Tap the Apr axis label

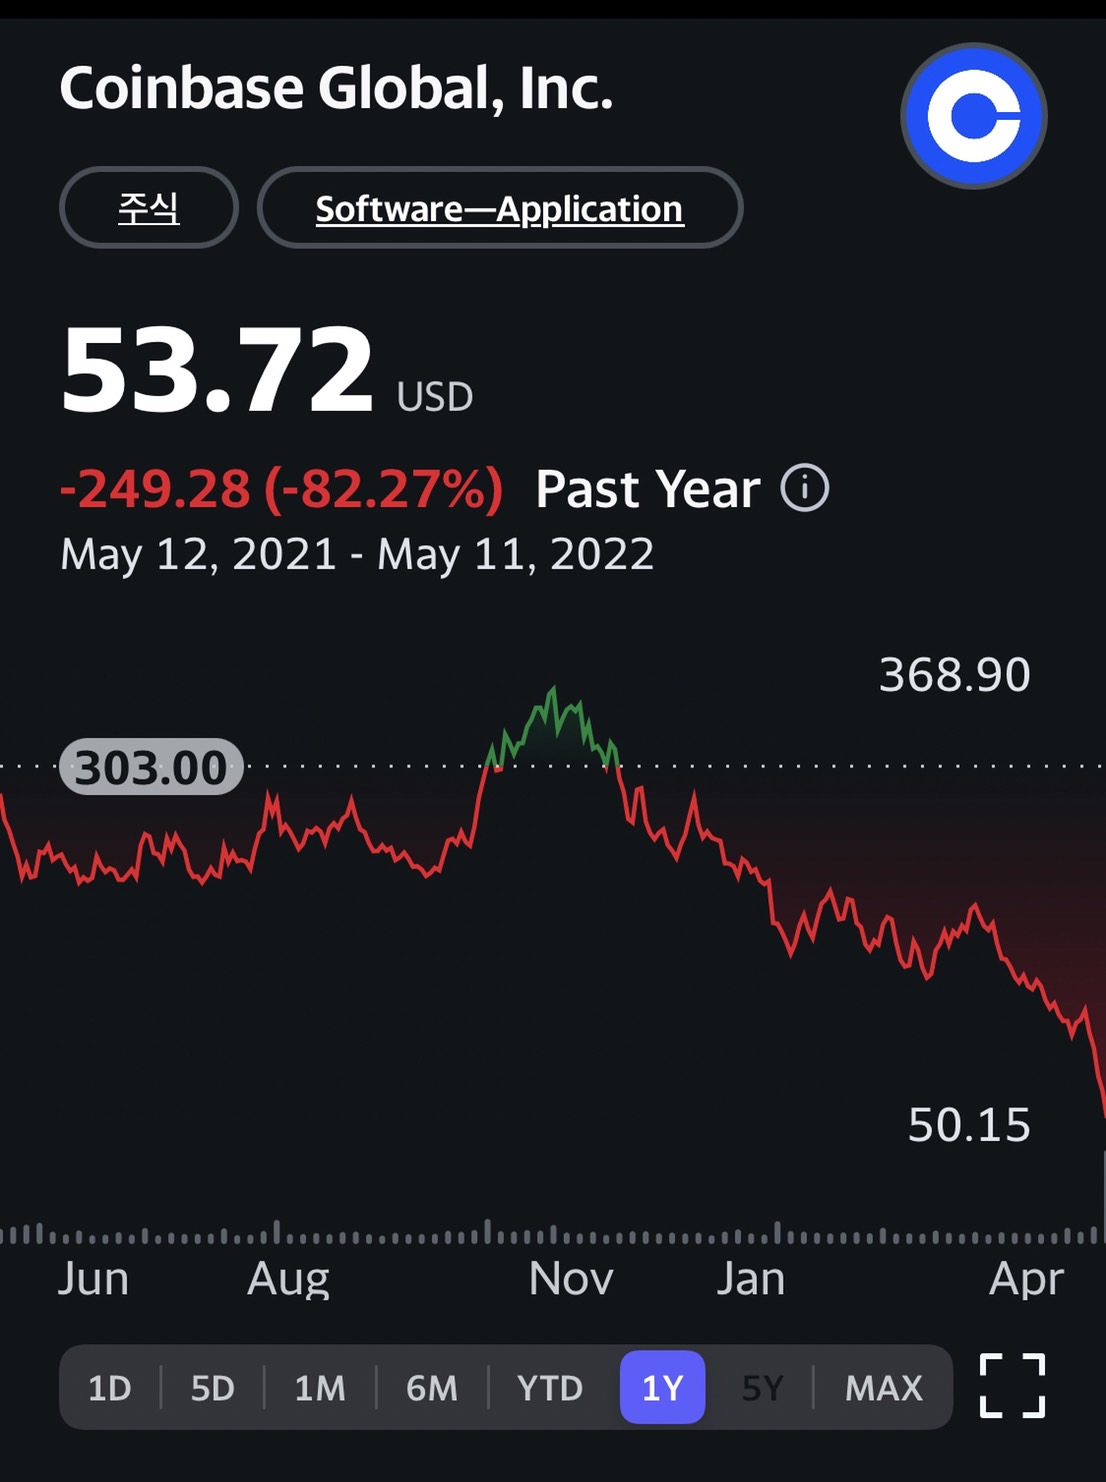click(x=1027, y=1280)
